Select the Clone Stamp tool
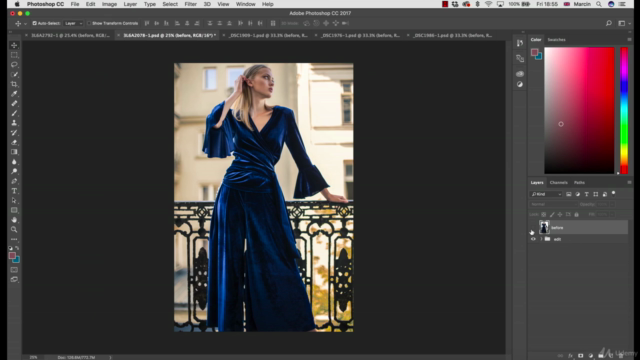The height and width of the screenshot is (360, 640). [x=14, y=123]
